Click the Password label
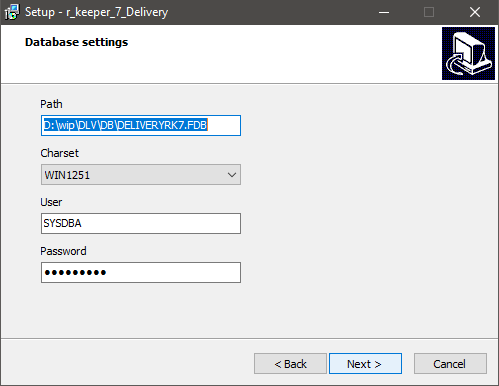The height and width of the screenshot is (386, 499). point(63,251)
